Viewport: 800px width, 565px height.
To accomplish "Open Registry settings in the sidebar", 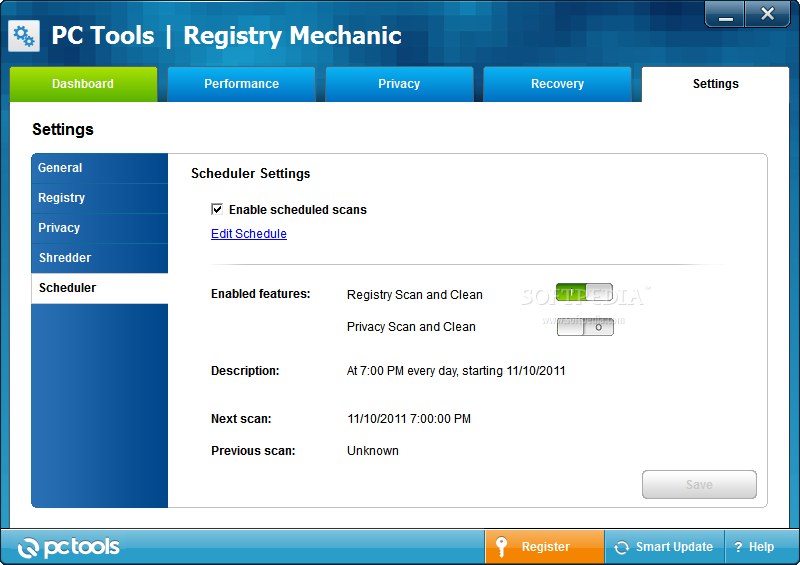I will (99, 198).
